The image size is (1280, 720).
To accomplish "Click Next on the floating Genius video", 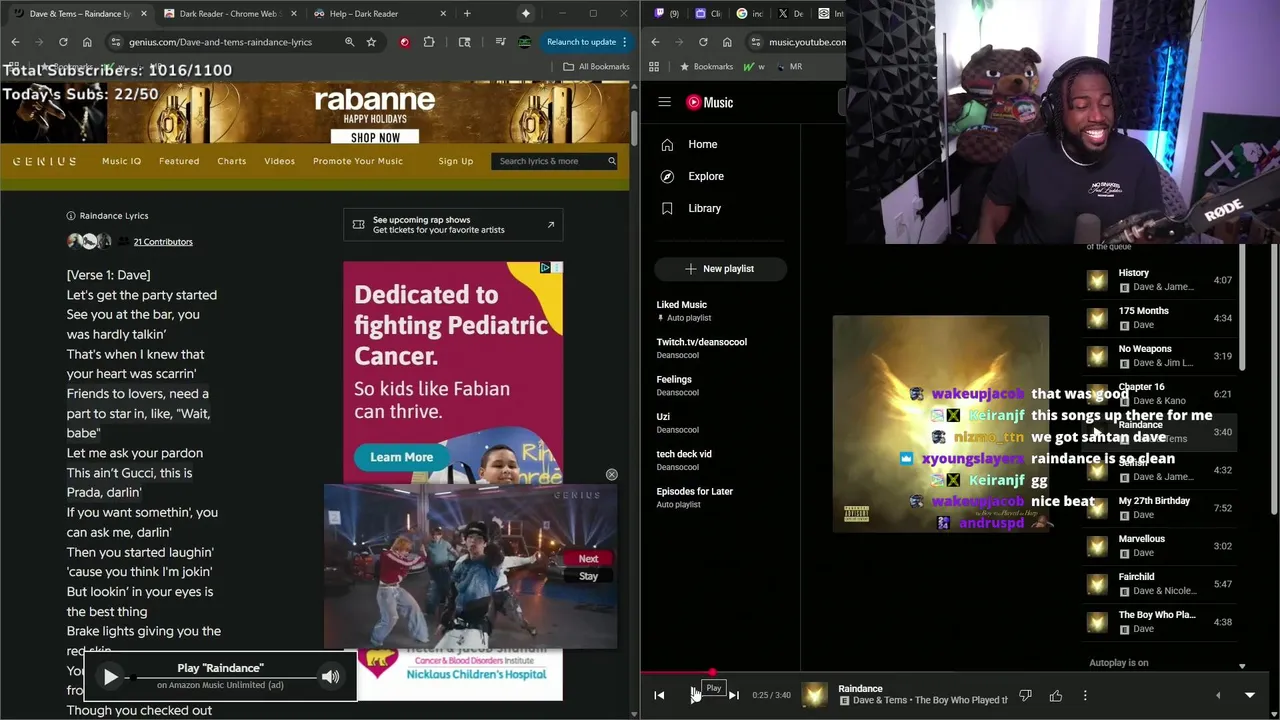I will 588,559.
